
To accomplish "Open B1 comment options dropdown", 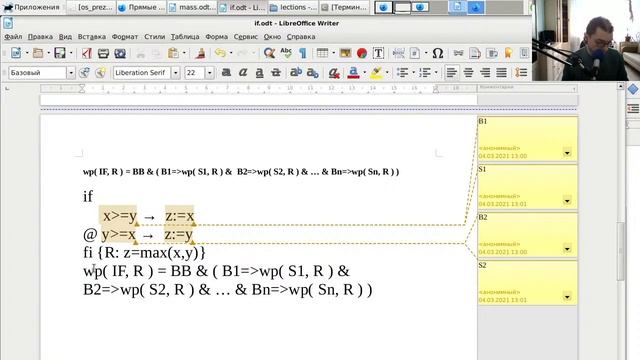I will pos(567,153).
